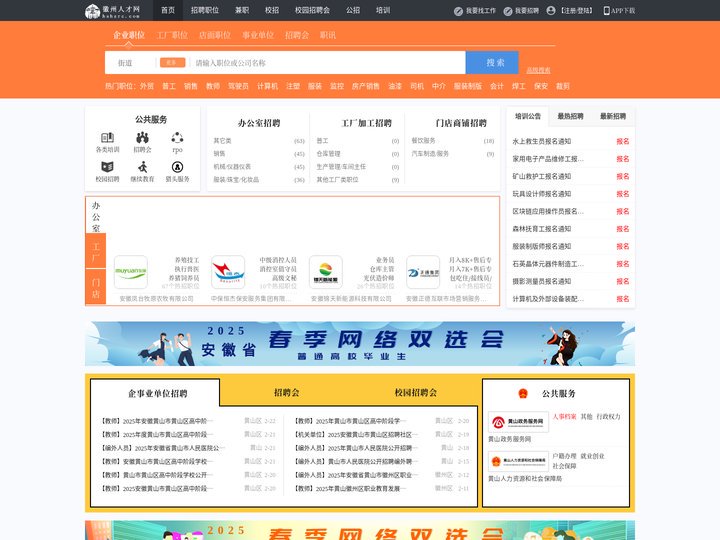Open 招聘职位 in top navigation
The image size is (720, 540).
pyautogui.click(x=205, y=10)
